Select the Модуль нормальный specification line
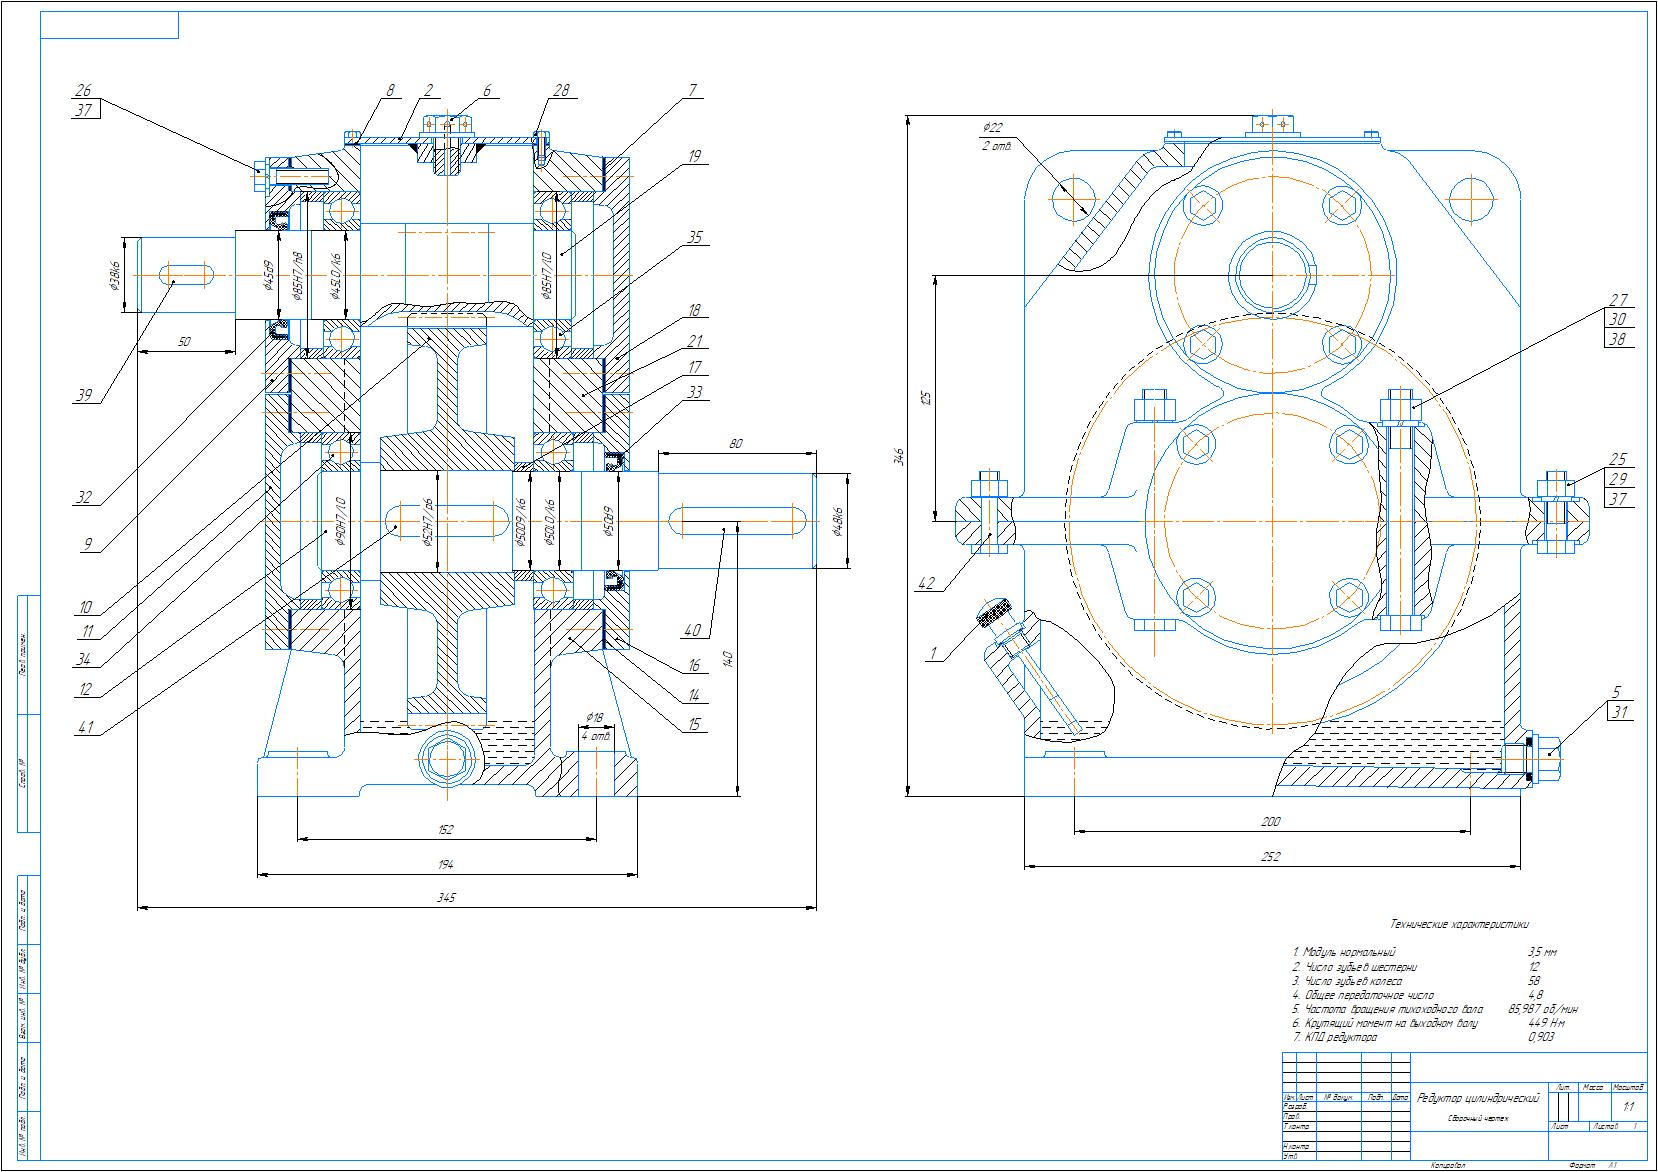The image size is (1658, 1172). pyautogui.click(x=1343, y=953)
